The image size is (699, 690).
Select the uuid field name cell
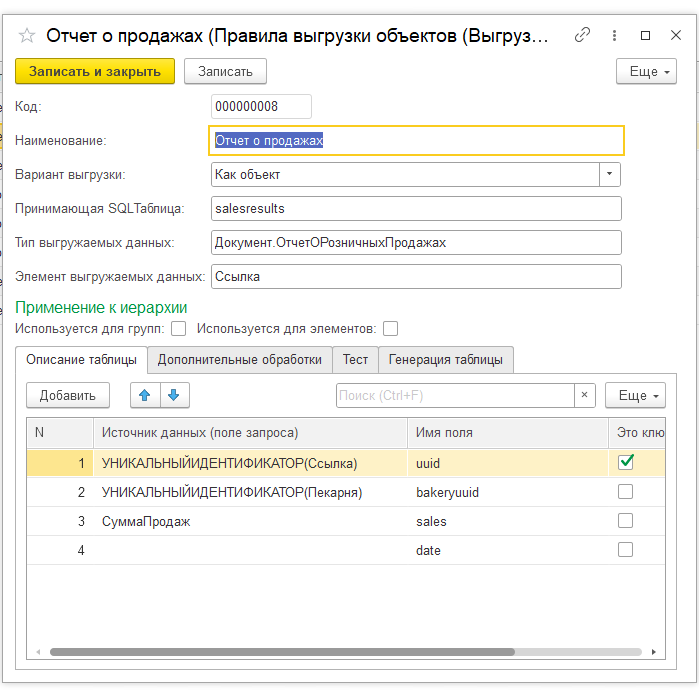point(508,463)
